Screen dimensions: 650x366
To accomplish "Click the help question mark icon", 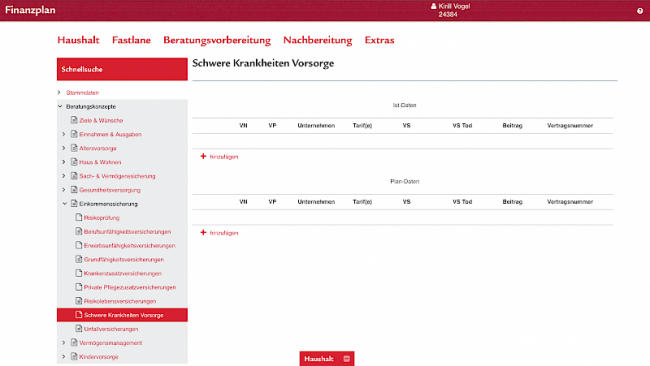I will click(x=640, y=11).
